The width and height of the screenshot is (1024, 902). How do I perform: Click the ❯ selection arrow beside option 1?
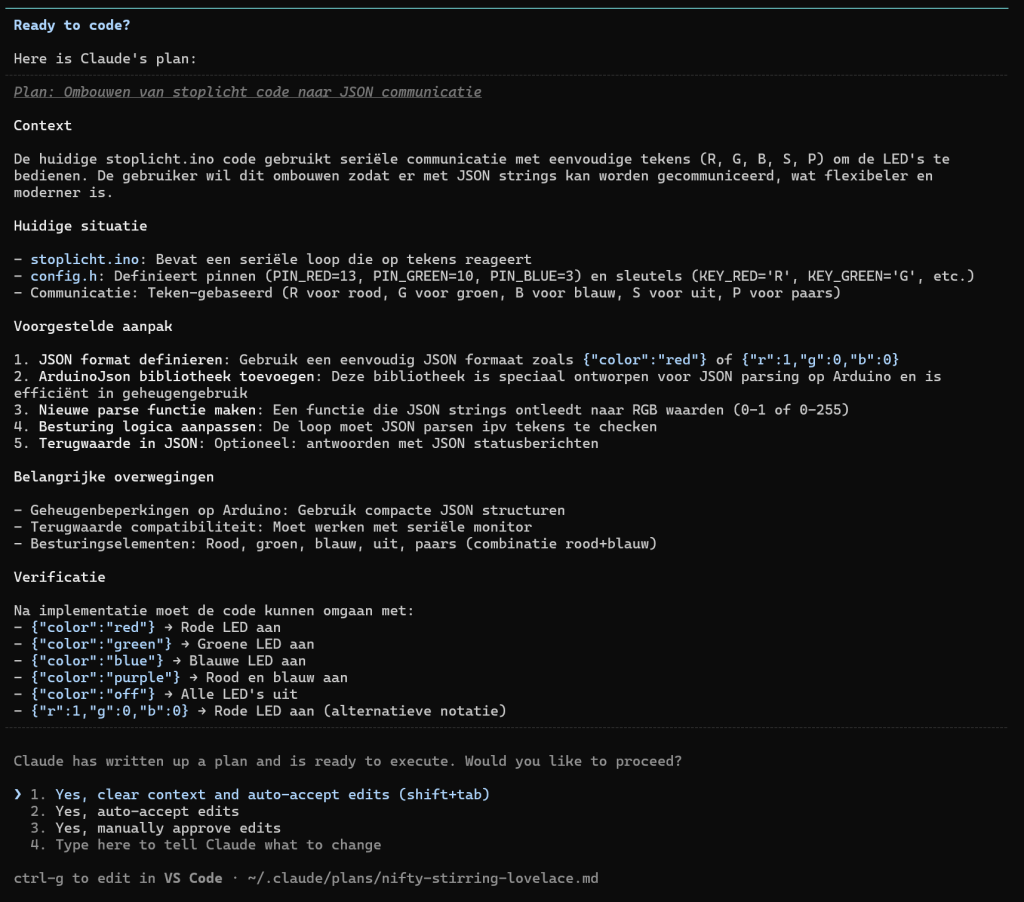coord(18,795)
